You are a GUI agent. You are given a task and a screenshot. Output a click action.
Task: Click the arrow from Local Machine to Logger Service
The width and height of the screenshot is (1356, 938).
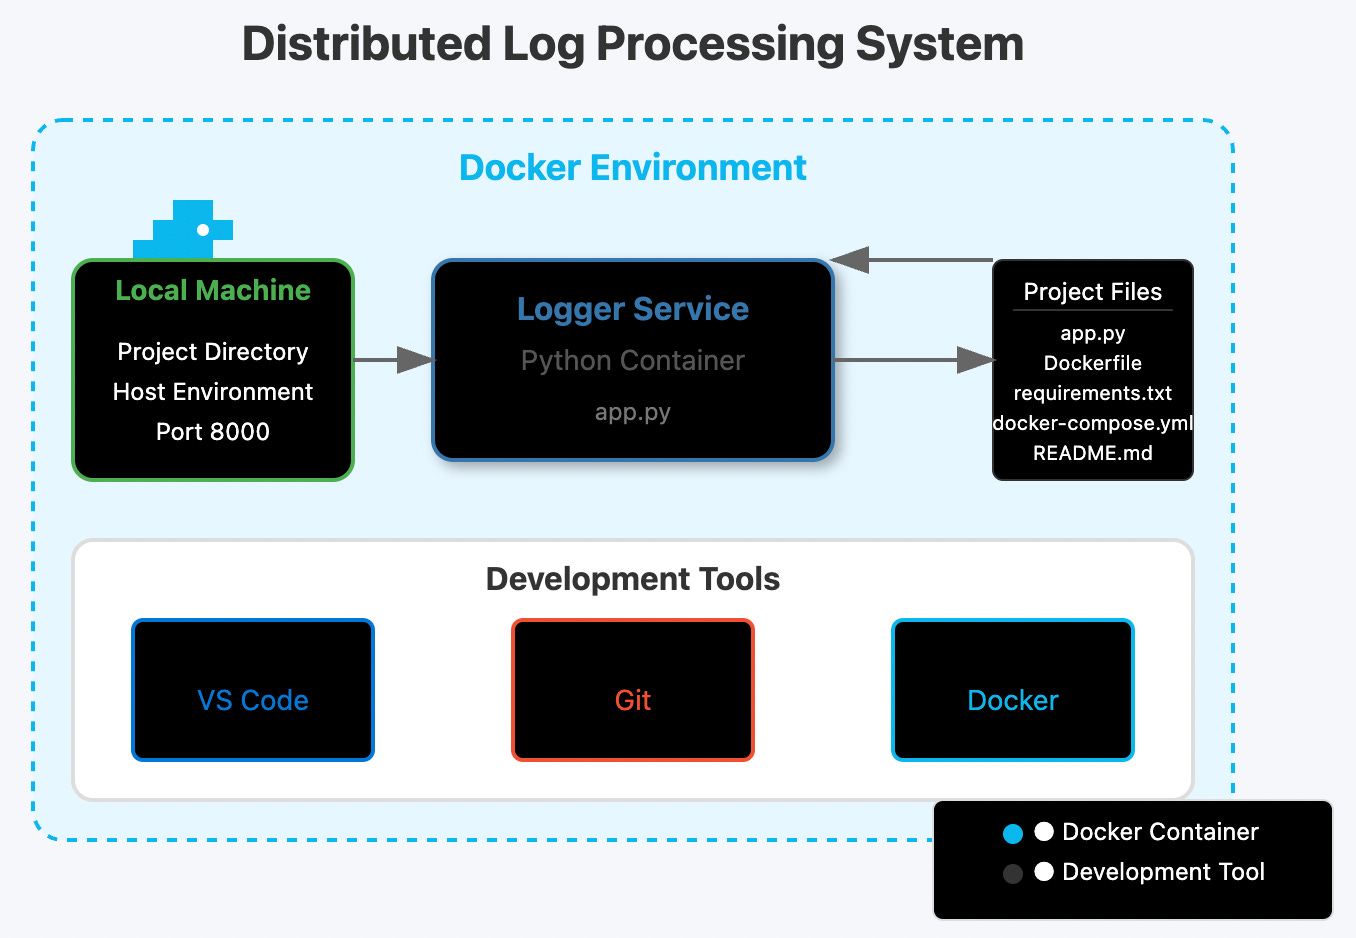(393, 360)
